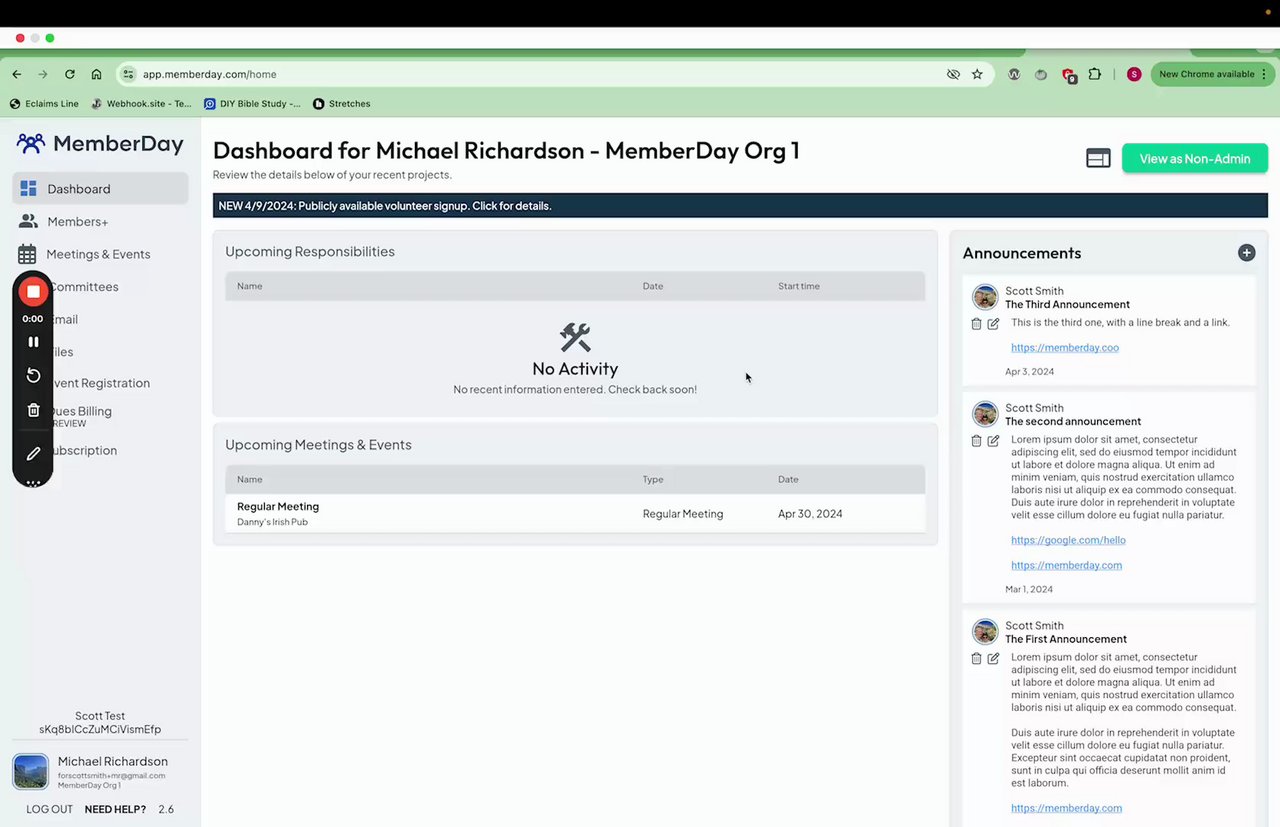Click the Apr 30, 2024 date cell

pos(810,514)
